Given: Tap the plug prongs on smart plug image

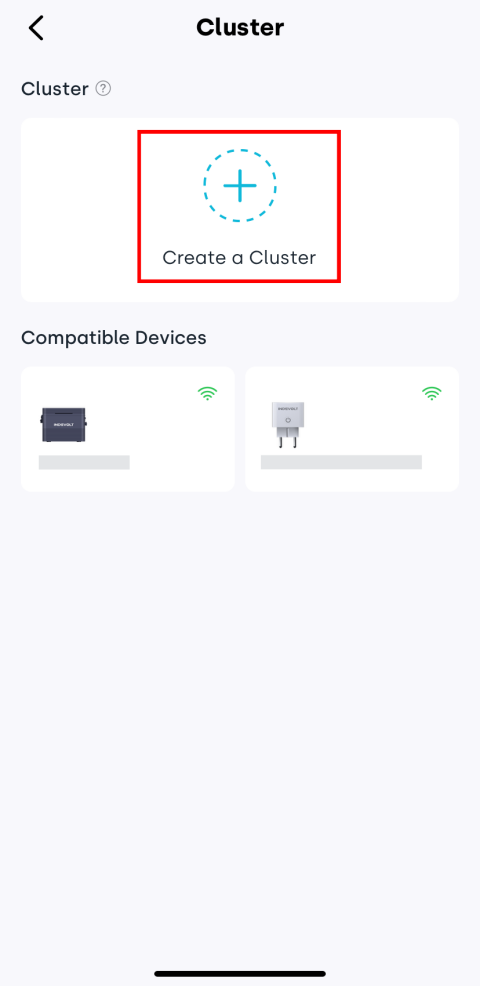Looking at the screenshot, I should pyautogui.click(x=287, y=441).
